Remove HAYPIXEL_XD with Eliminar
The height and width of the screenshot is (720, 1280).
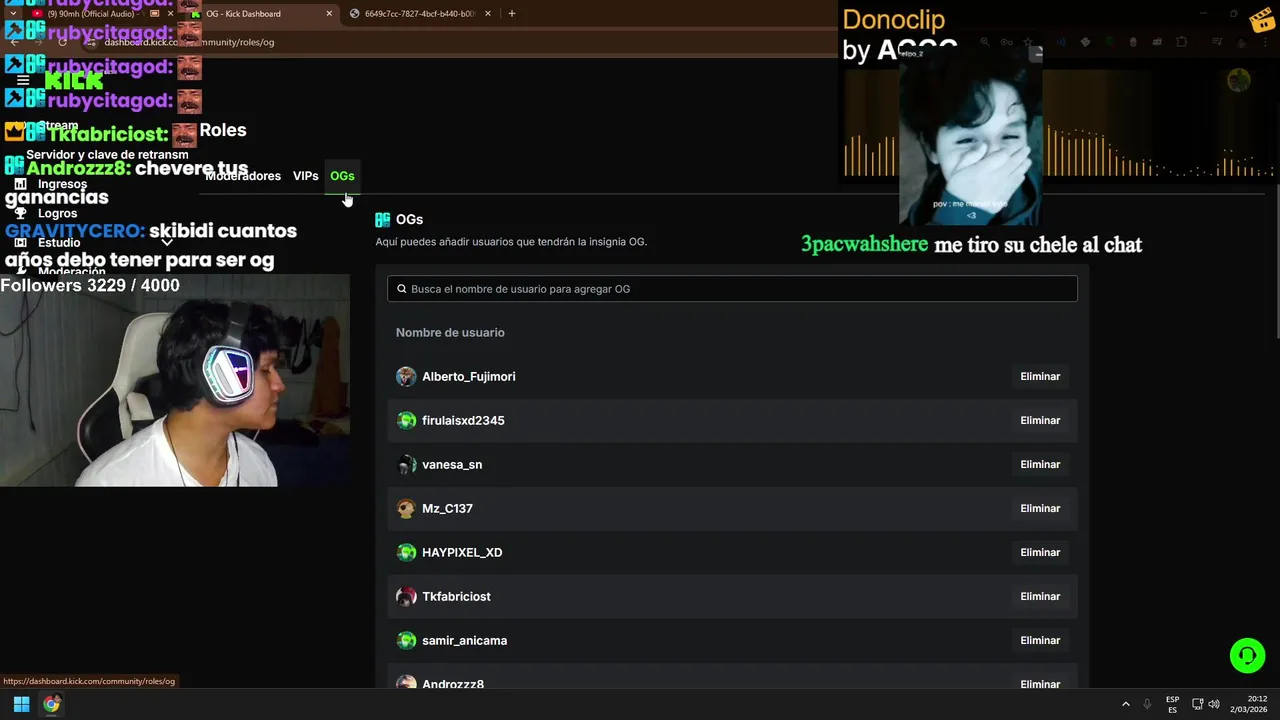pos(1040,552)
